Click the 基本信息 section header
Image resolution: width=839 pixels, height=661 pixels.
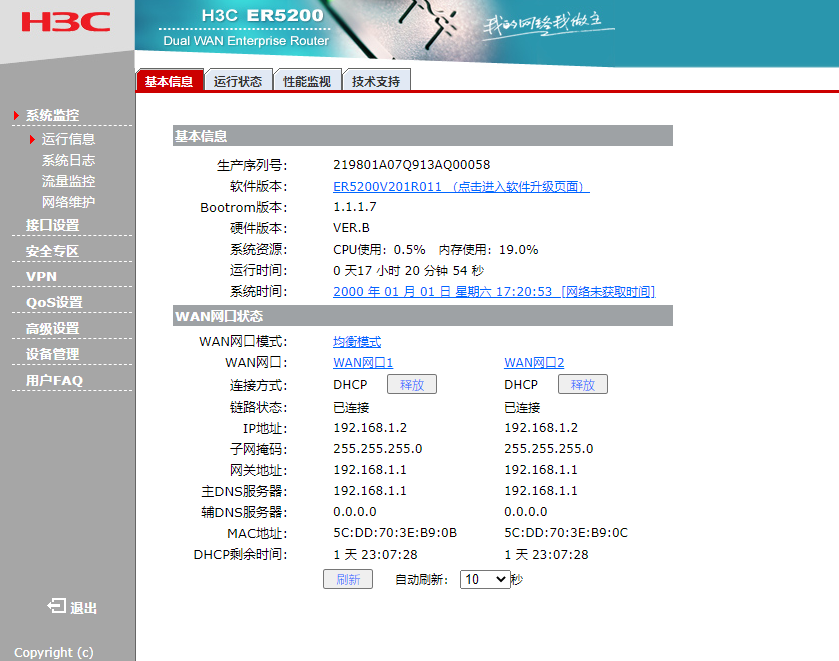423,136
